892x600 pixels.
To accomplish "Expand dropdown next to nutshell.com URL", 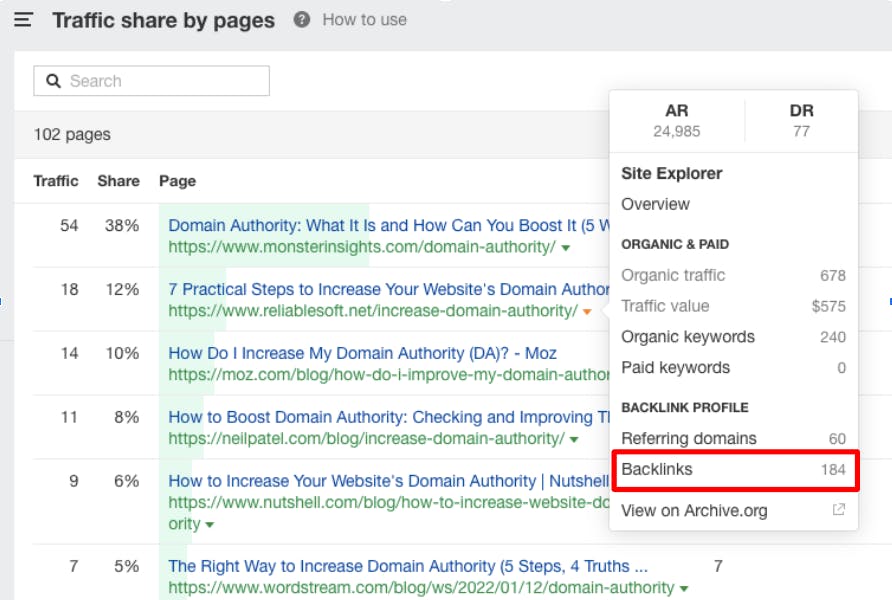I will pyautogui.click(x=210, y=525).
